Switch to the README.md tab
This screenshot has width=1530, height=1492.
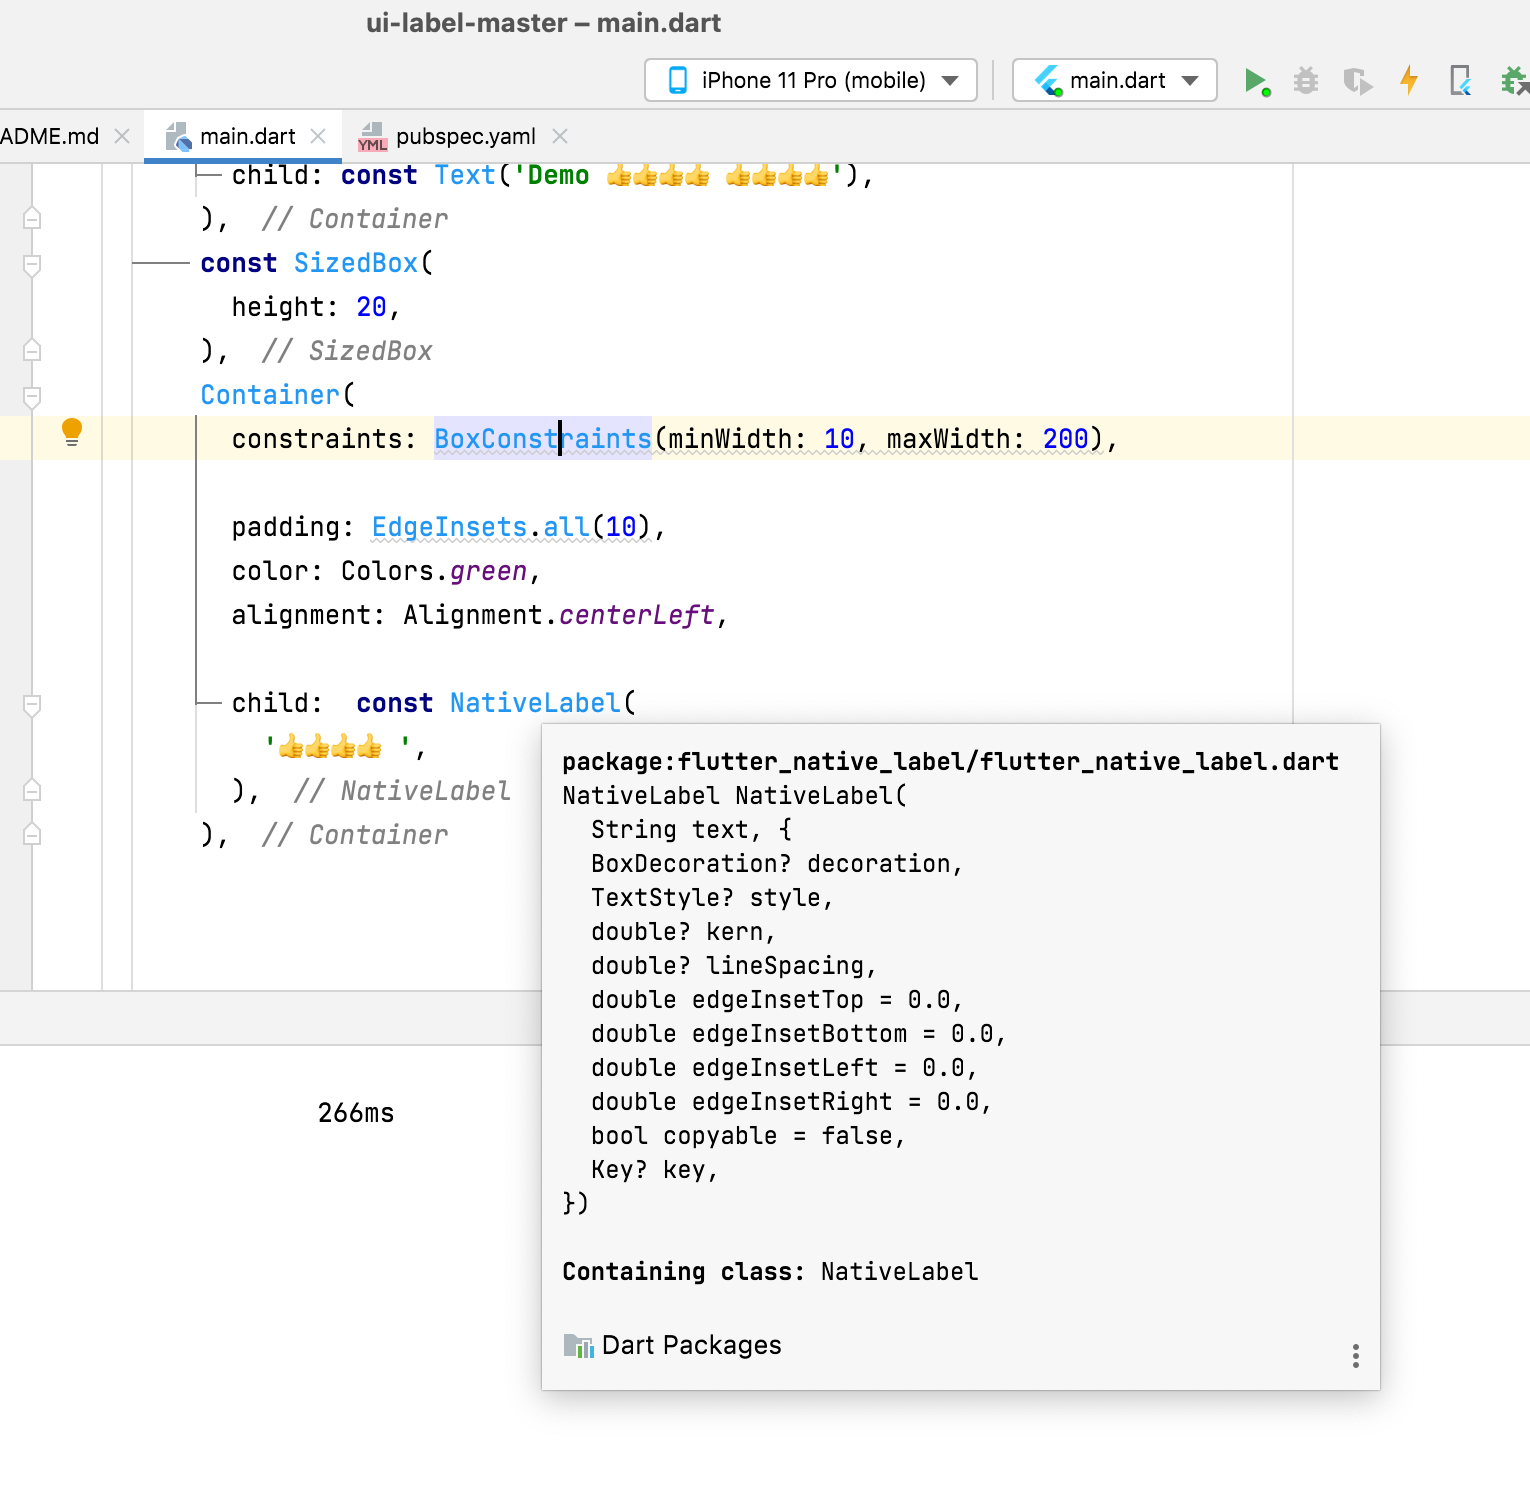(50, 135)
